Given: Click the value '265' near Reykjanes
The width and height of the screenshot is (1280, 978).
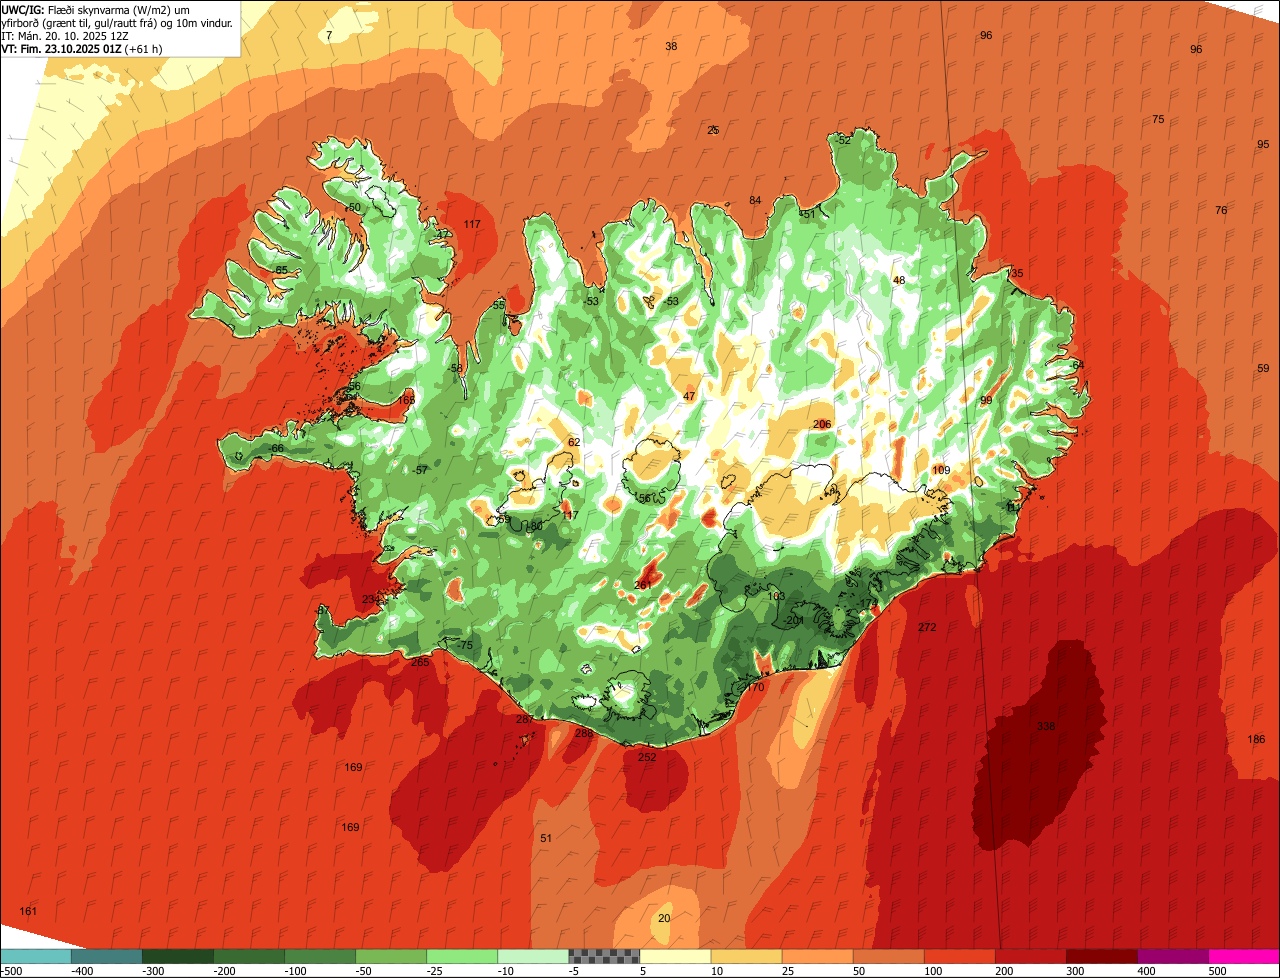Looking at the screenshot, I should click(x=420, y=662).
